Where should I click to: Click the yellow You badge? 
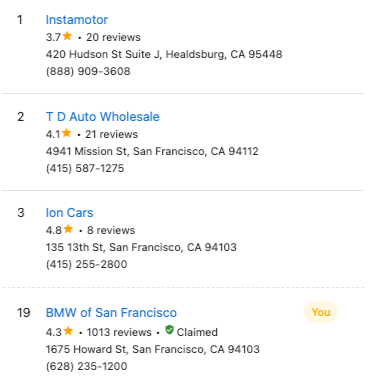[x=321, y=312]
